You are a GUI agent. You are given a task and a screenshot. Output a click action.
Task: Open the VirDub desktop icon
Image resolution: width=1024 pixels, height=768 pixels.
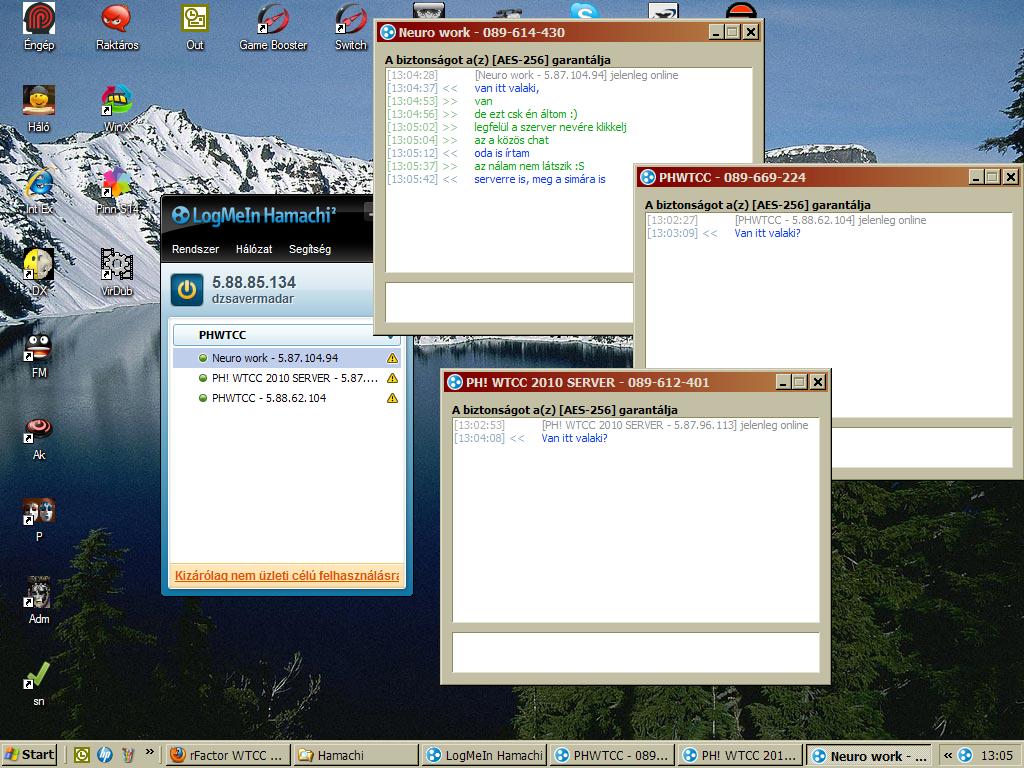(x=117, y=273)
